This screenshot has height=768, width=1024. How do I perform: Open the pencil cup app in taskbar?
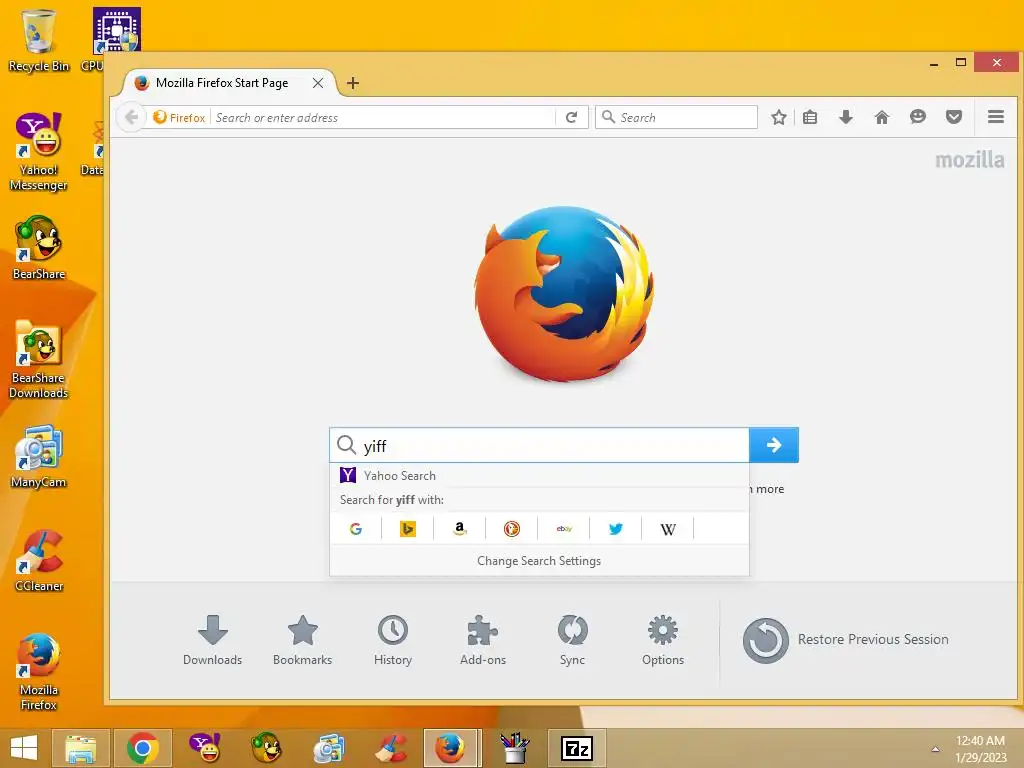click(515, 748)
